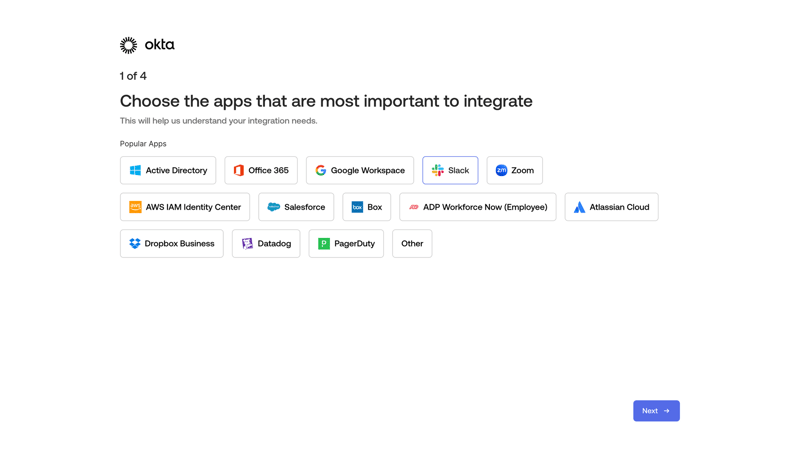The width and height of the screenshot is (800, 470).
Task: Deselect the highlighted Slack app chip
Action: 450,170
